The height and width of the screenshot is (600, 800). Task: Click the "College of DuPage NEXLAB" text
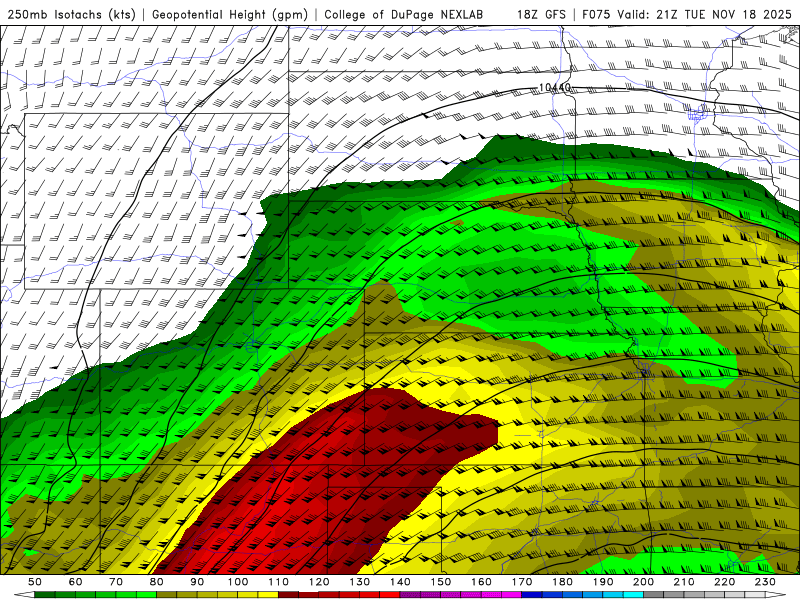click(x=404, y=15)
